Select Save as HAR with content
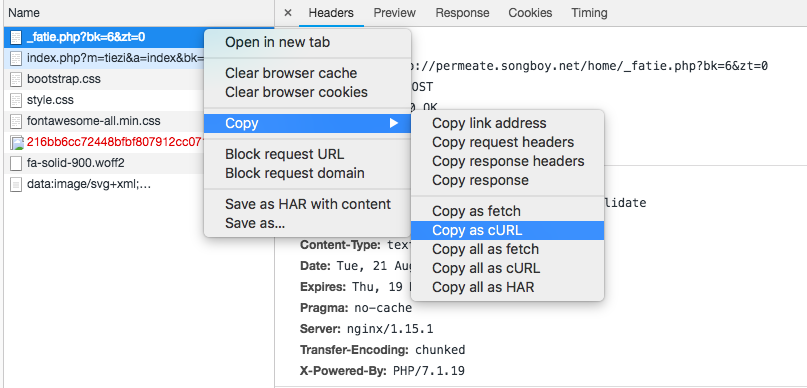Image resolution: width=807 pixels, height=388 pixels. coord(308,204)
